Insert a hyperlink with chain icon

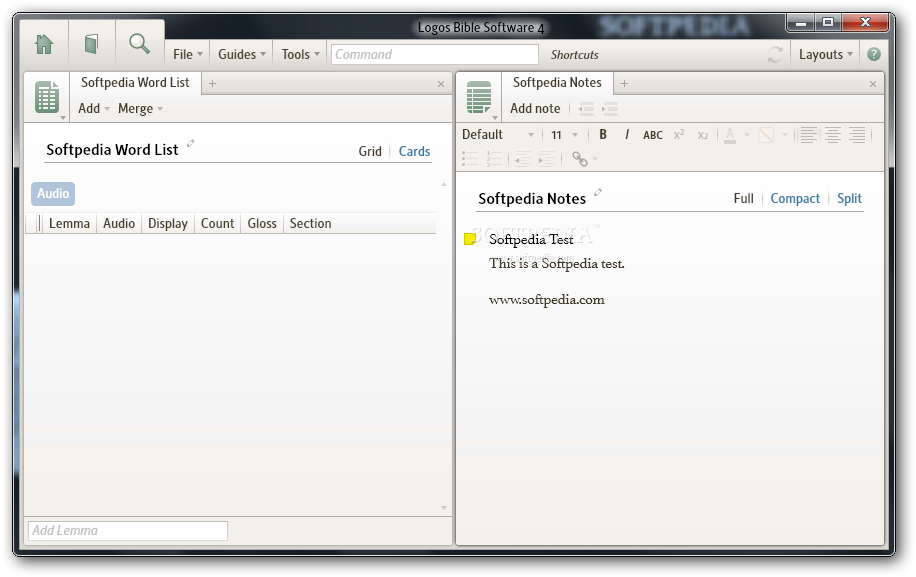click(580, 159)
